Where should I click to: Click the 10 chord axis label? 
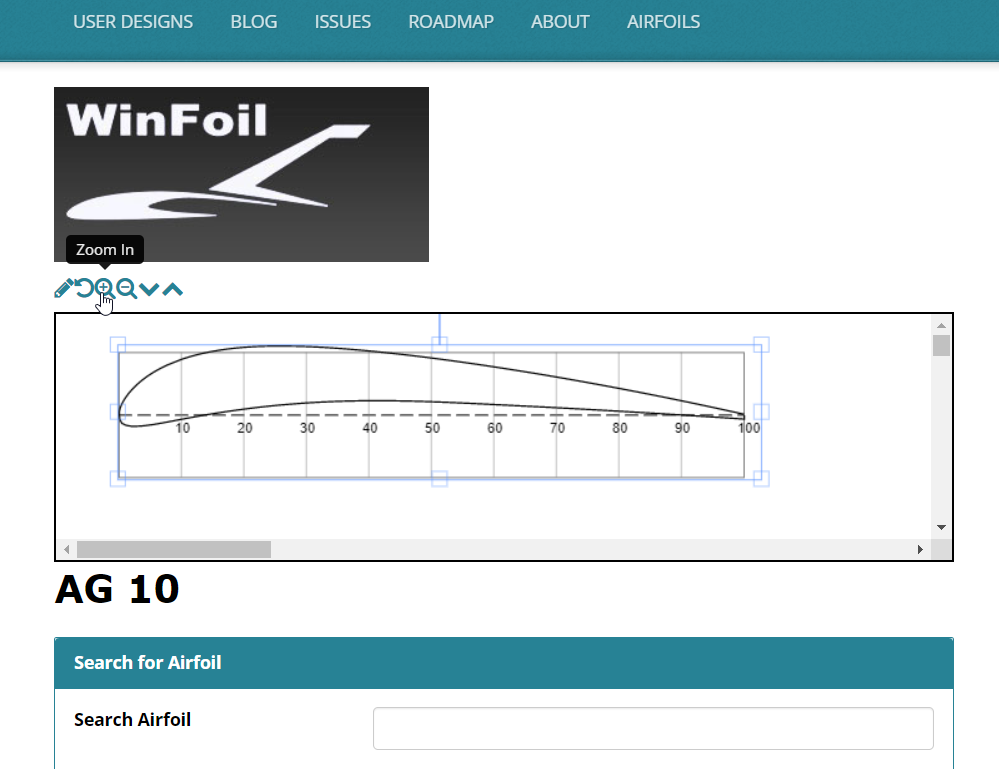tap(183, 428)
